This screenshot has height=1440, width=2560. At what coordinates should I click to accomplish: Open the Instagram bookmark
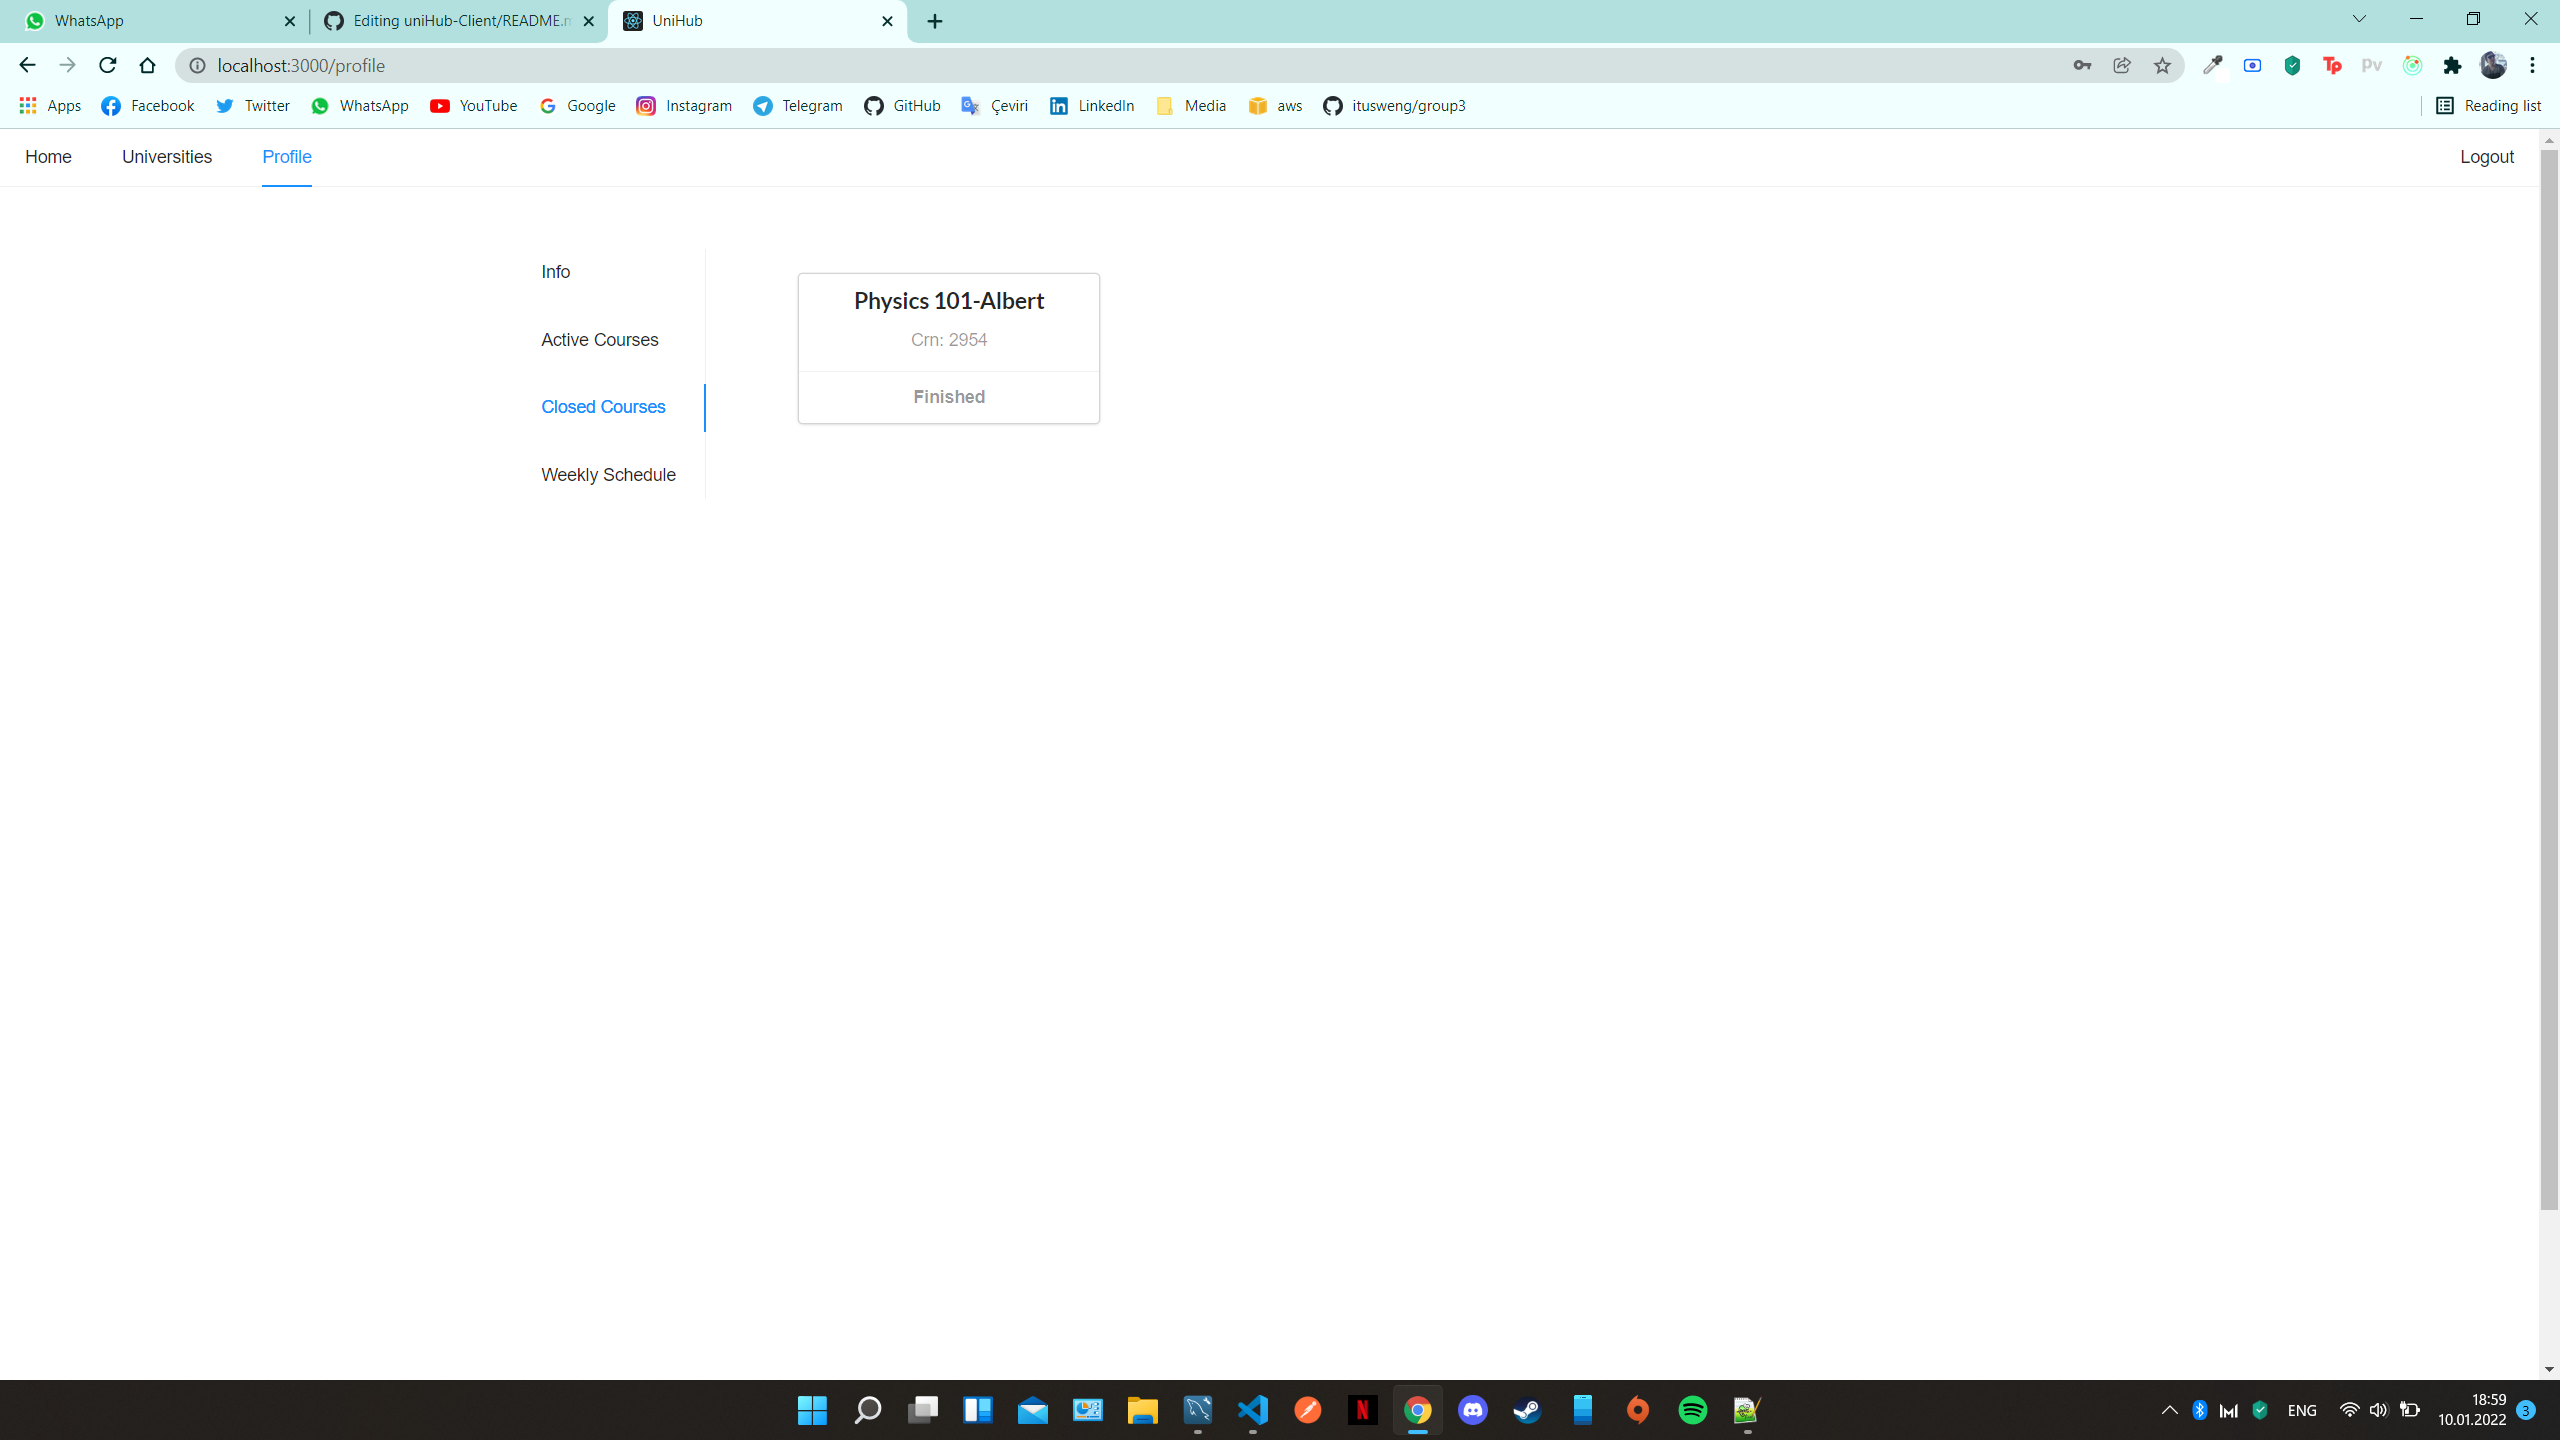684,105
